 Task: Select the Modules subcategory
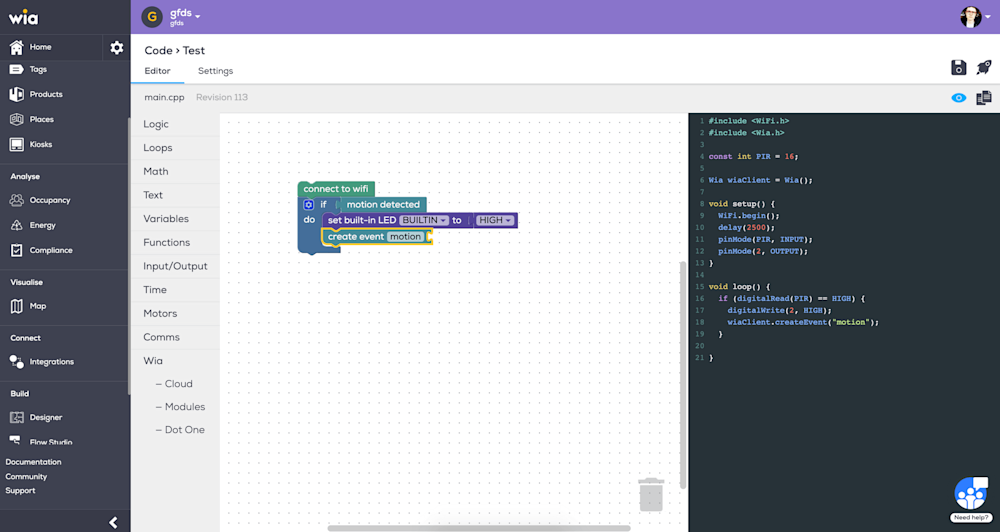180,407
